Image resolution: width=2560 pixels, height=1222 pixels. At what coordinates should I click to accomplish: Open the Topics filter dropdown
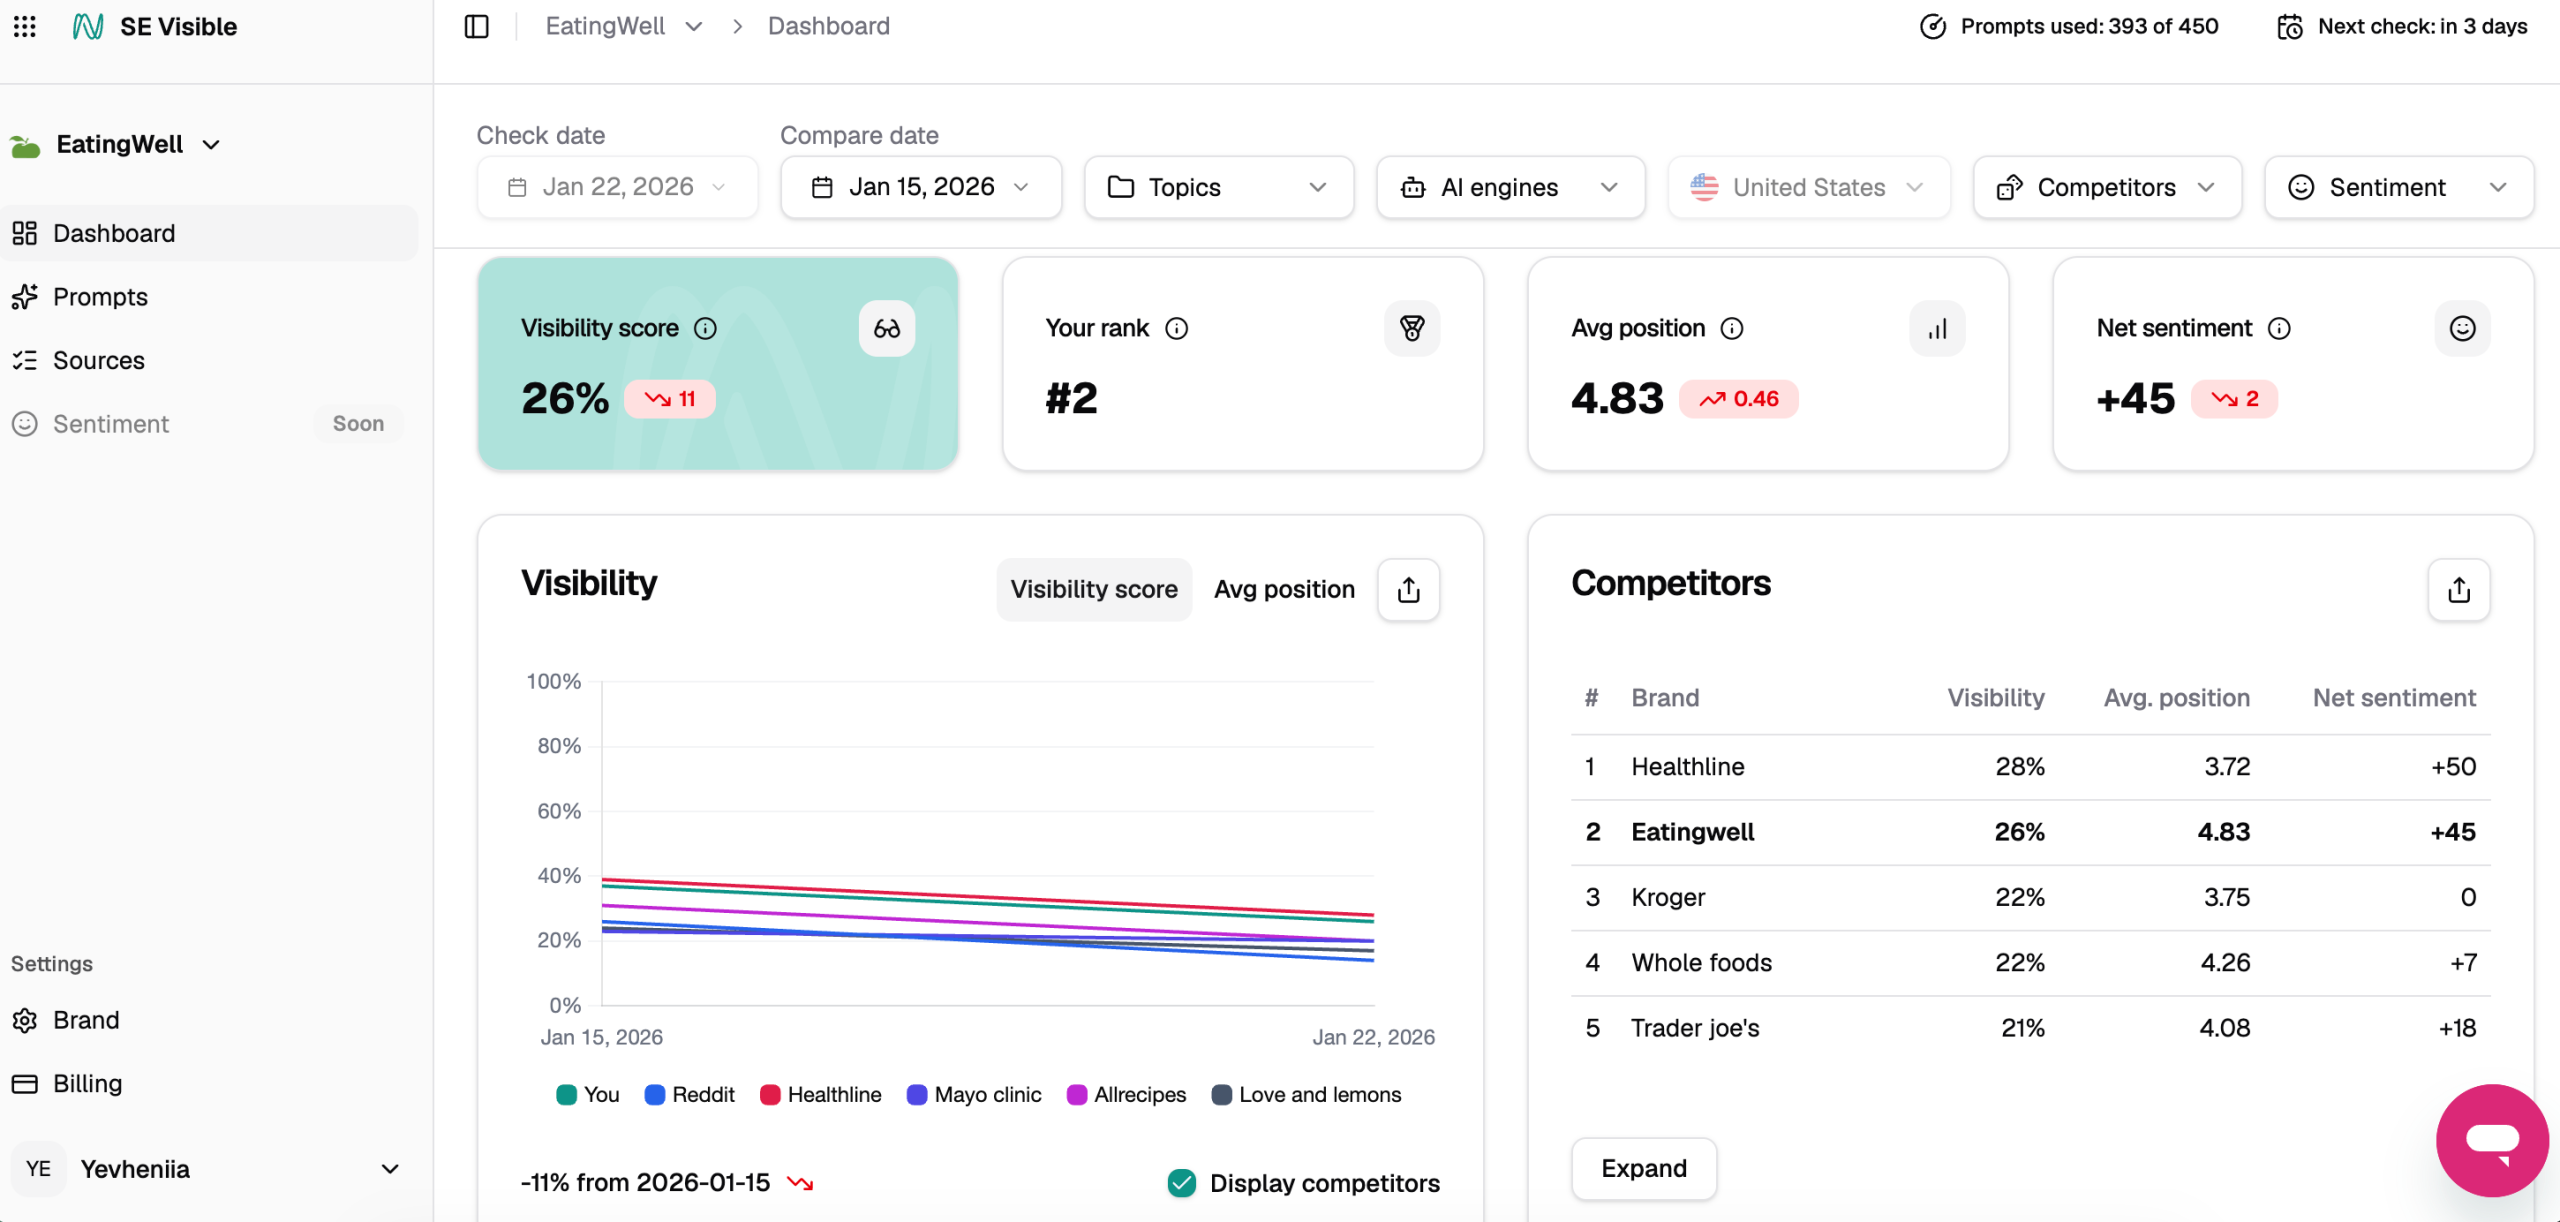(x=1218, y=187)
